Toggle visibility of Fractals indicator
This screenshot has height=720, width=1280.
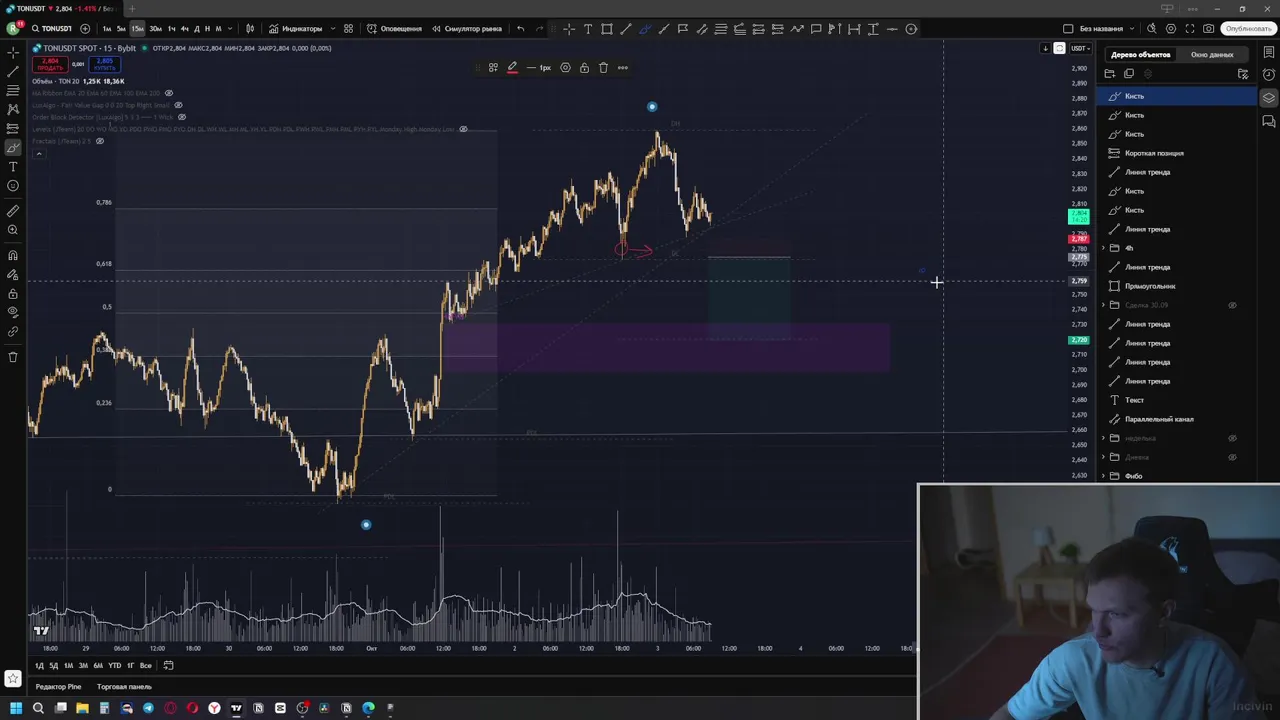tap(99, 141)
